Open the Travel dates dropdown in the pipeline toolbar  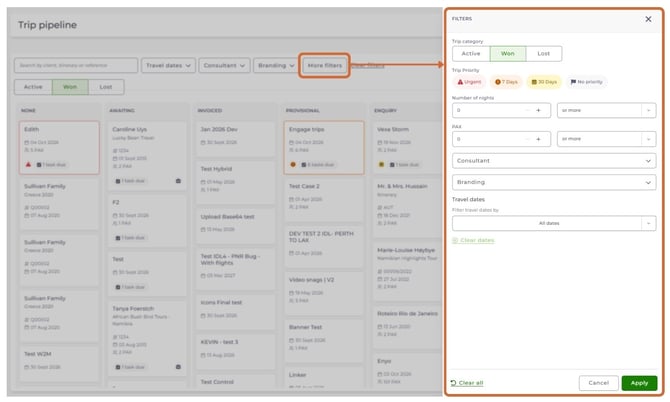pos(168,65)
